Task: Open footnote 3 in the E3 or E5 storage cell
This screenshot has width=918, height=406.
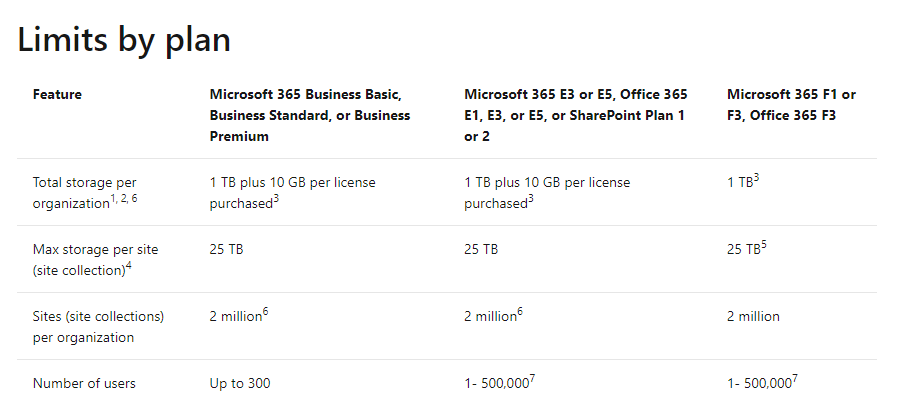Action: [x=530, y=198]
